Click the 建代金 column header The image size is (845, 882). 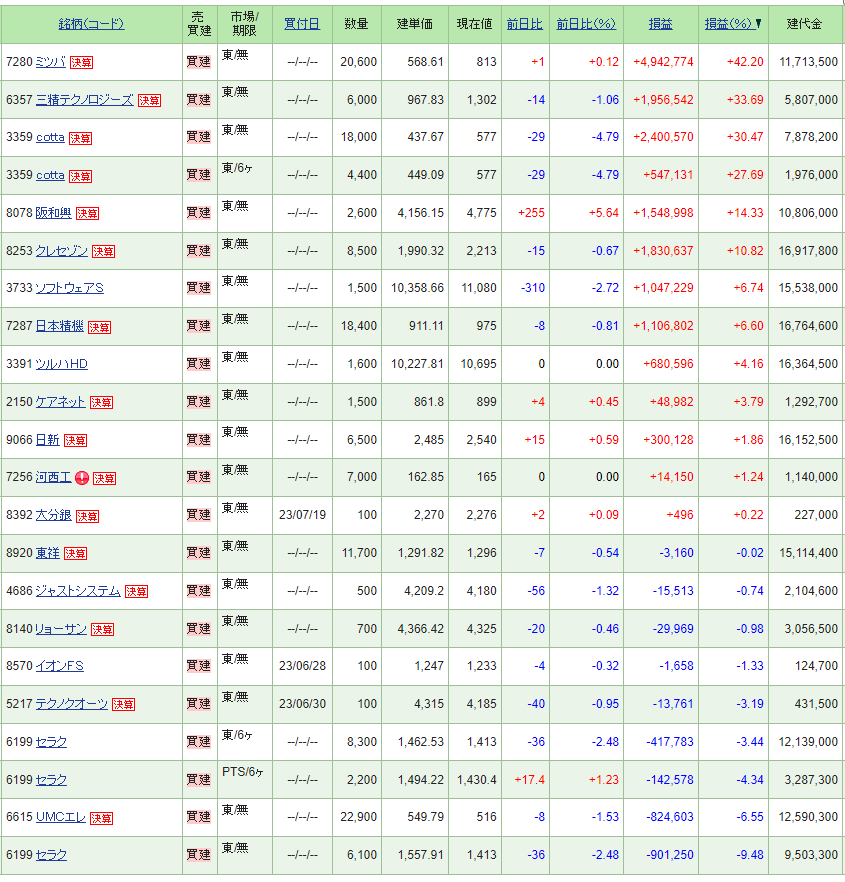[804, 24]
